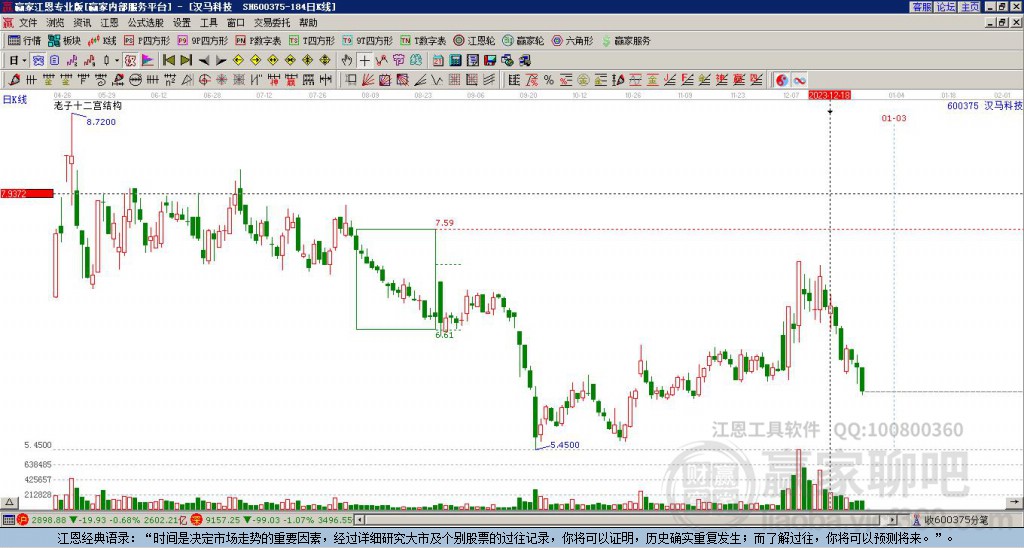Click the 论坛 forum link
This screenshot has height=548, width=1024.
(945, 7)
